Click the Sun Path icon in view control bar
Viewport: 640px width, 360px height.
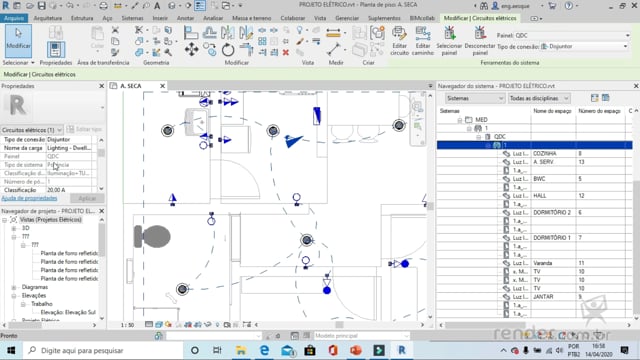pos(168,325)
